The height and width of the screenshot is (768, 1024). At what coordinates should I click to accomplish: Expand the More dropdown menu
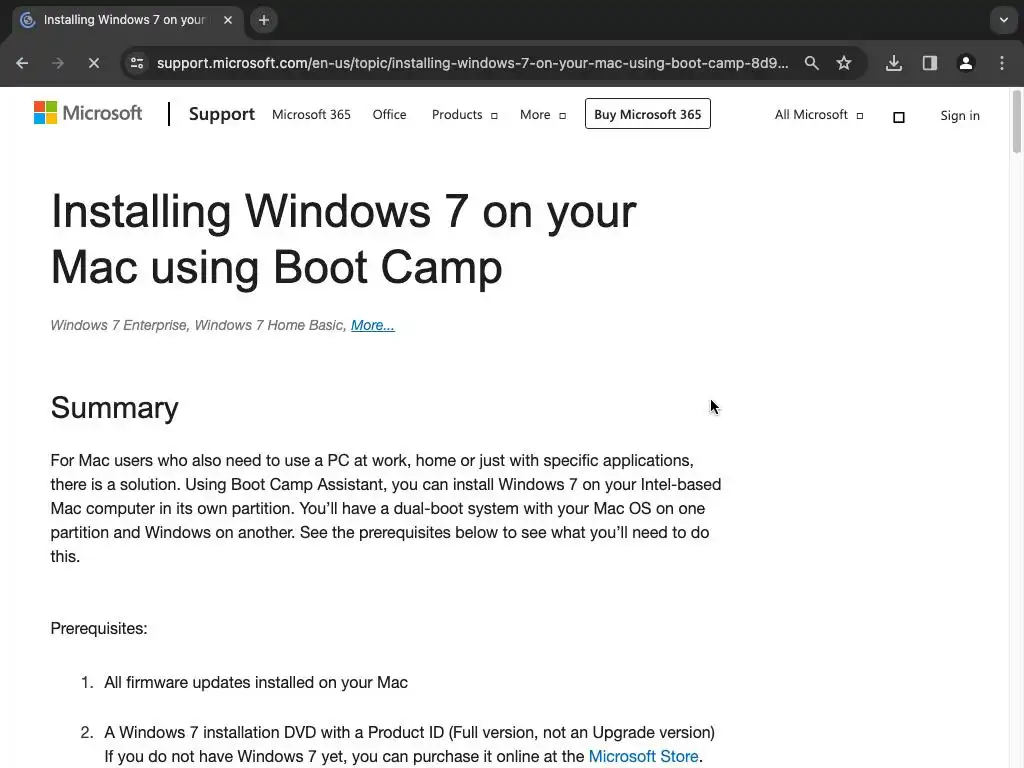pos(543,115)
